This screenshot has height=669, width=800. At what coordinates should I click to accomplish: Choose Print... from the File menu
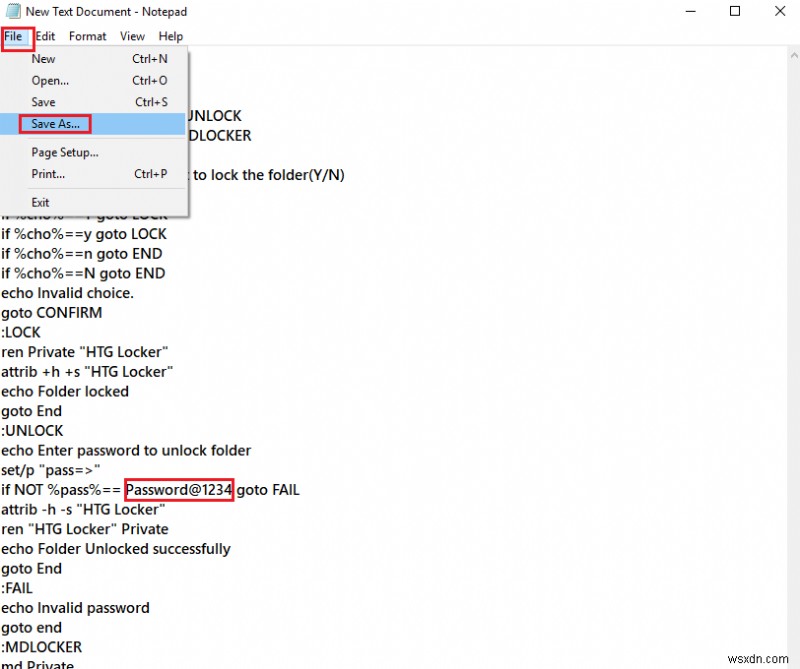tap(93, 174)
